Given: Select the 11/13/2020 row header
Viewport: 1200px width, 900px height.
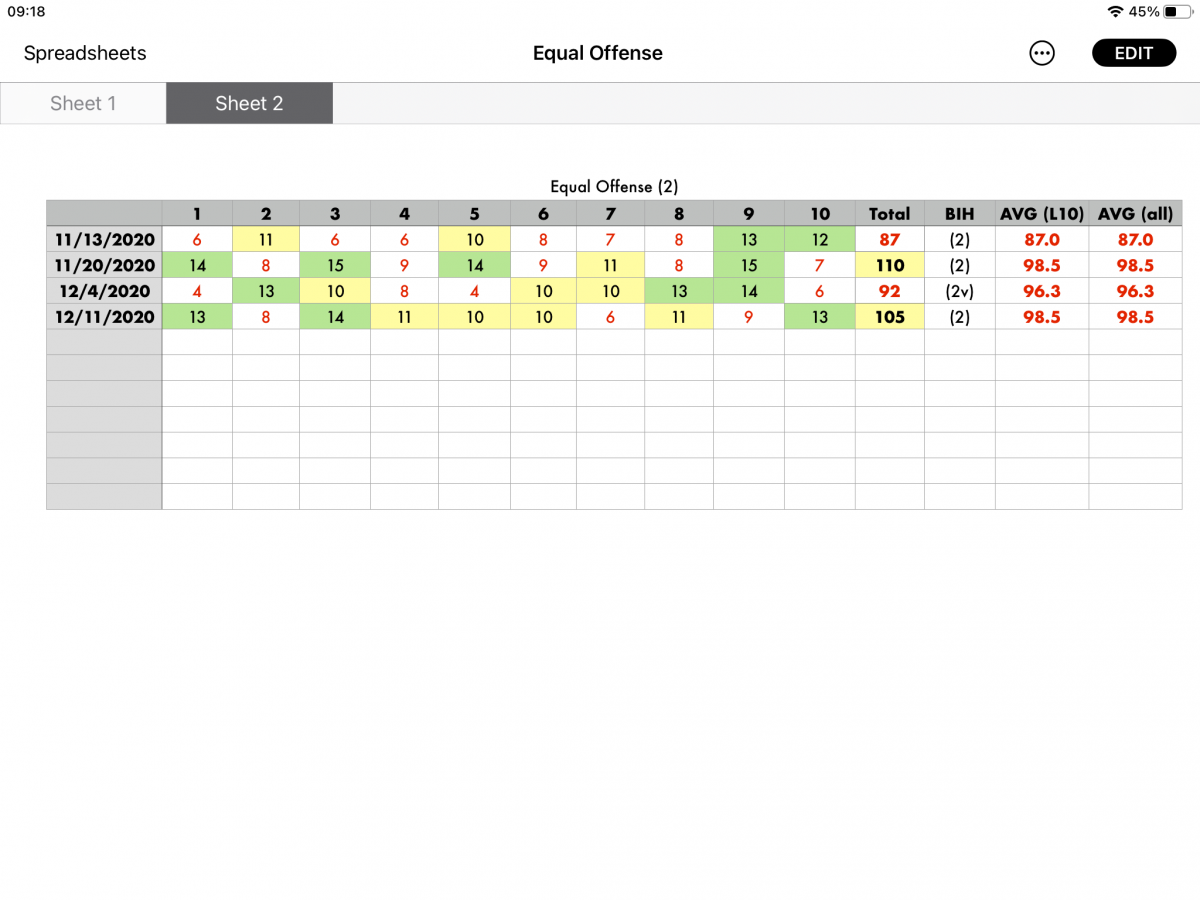Looking at the screenshot, I should [x=104, y=240].
